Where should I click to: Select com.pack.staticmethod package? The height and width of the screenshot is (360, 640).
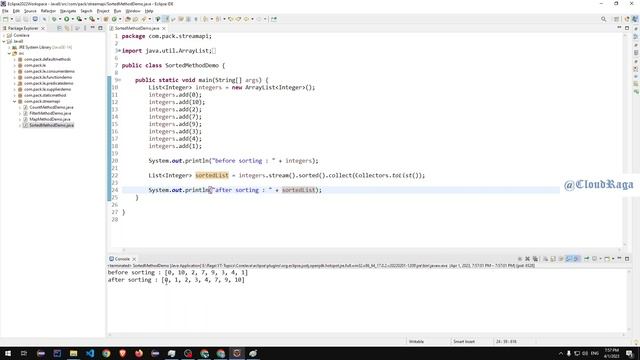44,95
